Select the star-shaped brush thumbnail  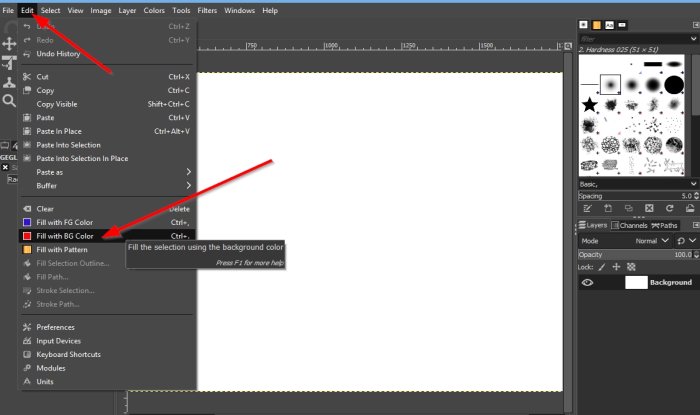[x=589, y=105]
